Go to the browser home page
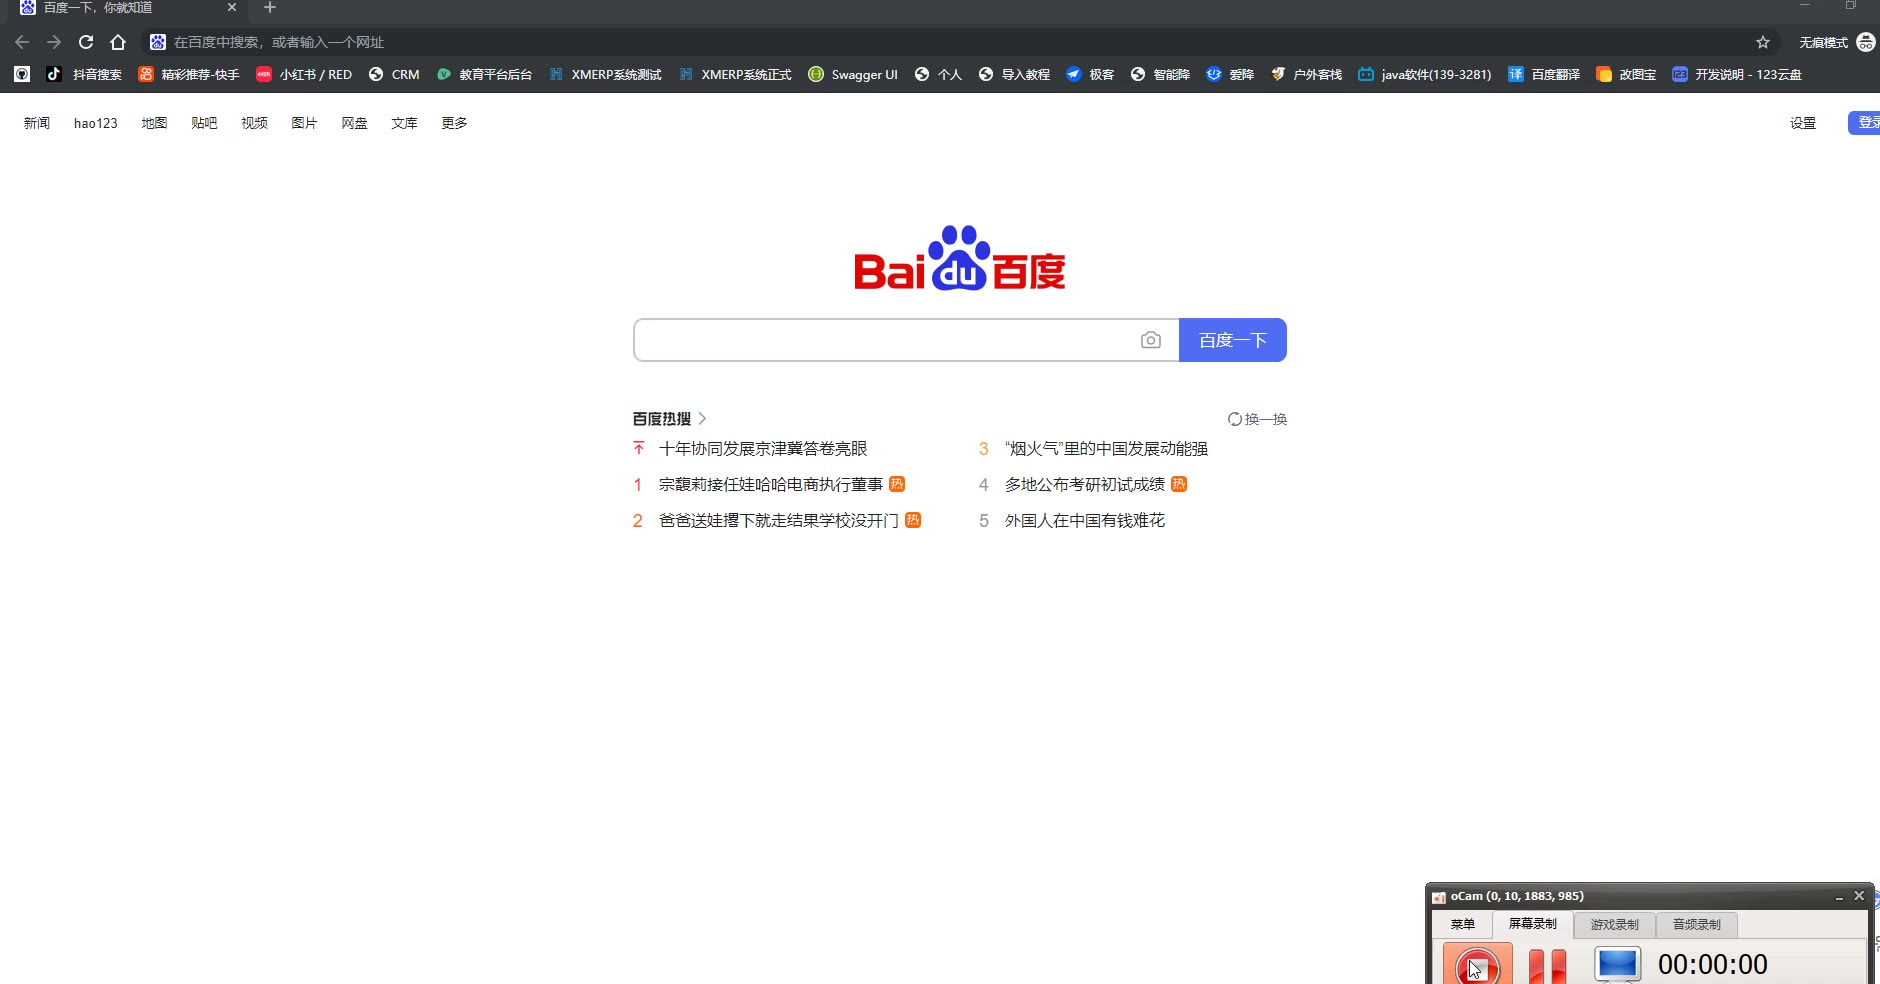The height and width of the screenshot is (984, 1880). 118,42
